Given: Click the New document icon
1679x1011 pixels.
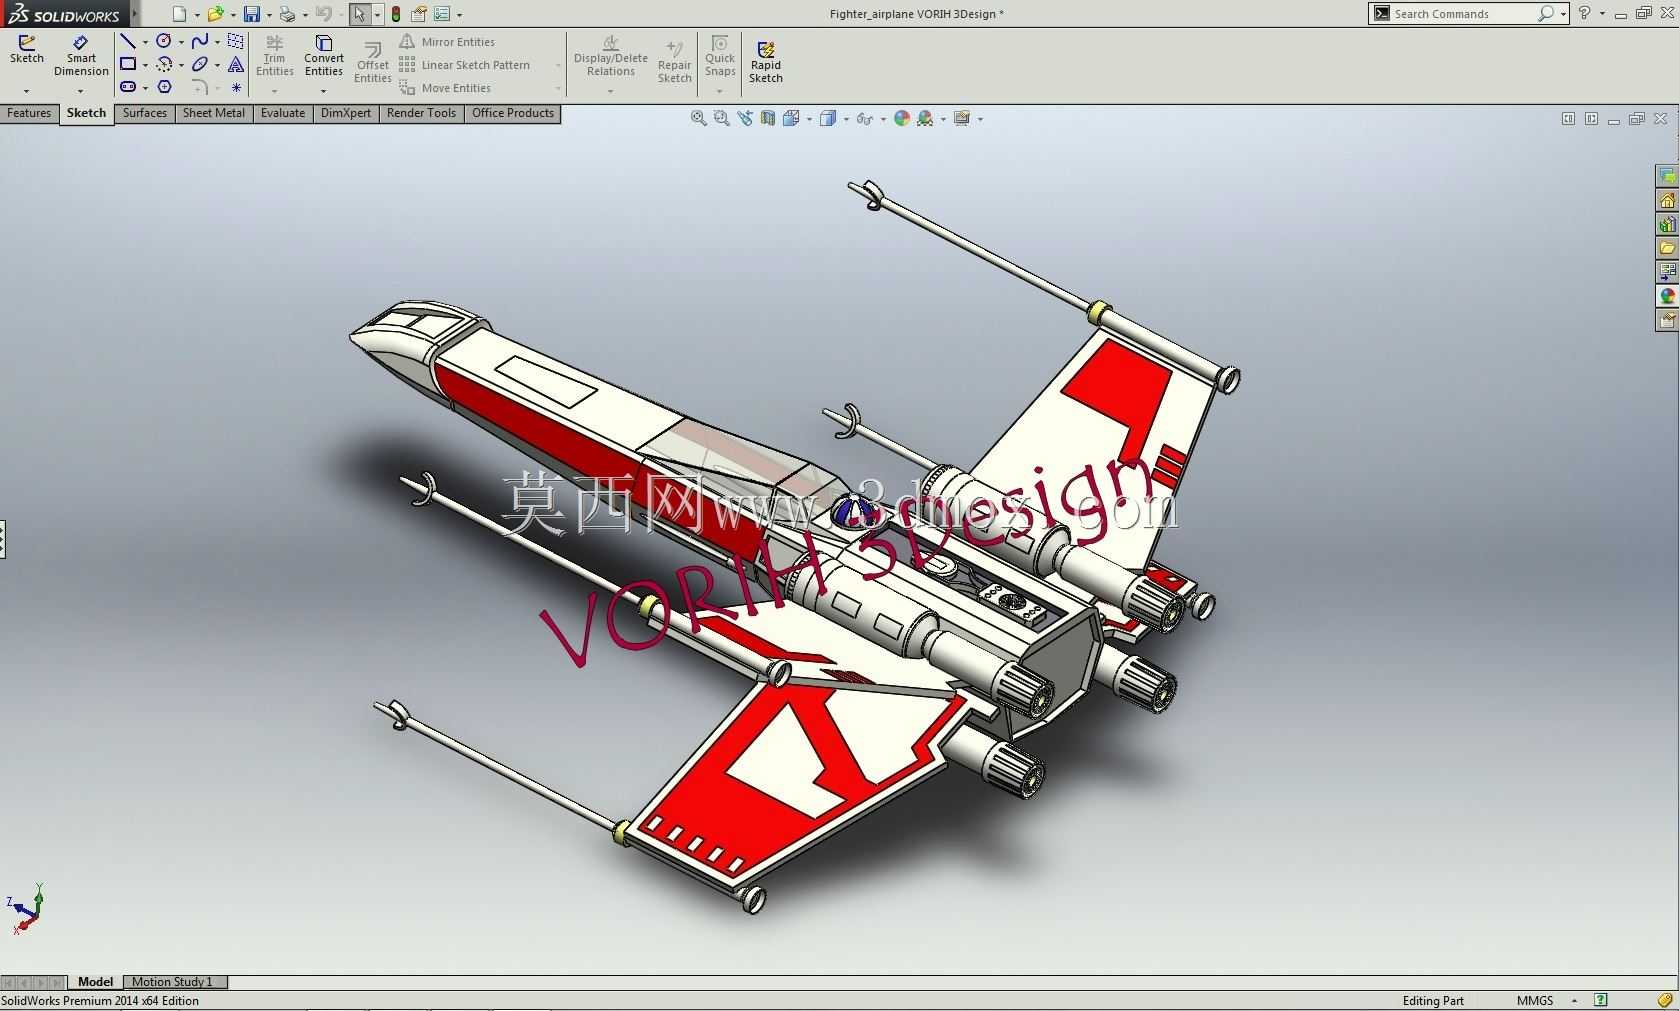Looking at the screenshot, I should [x=179, y=14].
